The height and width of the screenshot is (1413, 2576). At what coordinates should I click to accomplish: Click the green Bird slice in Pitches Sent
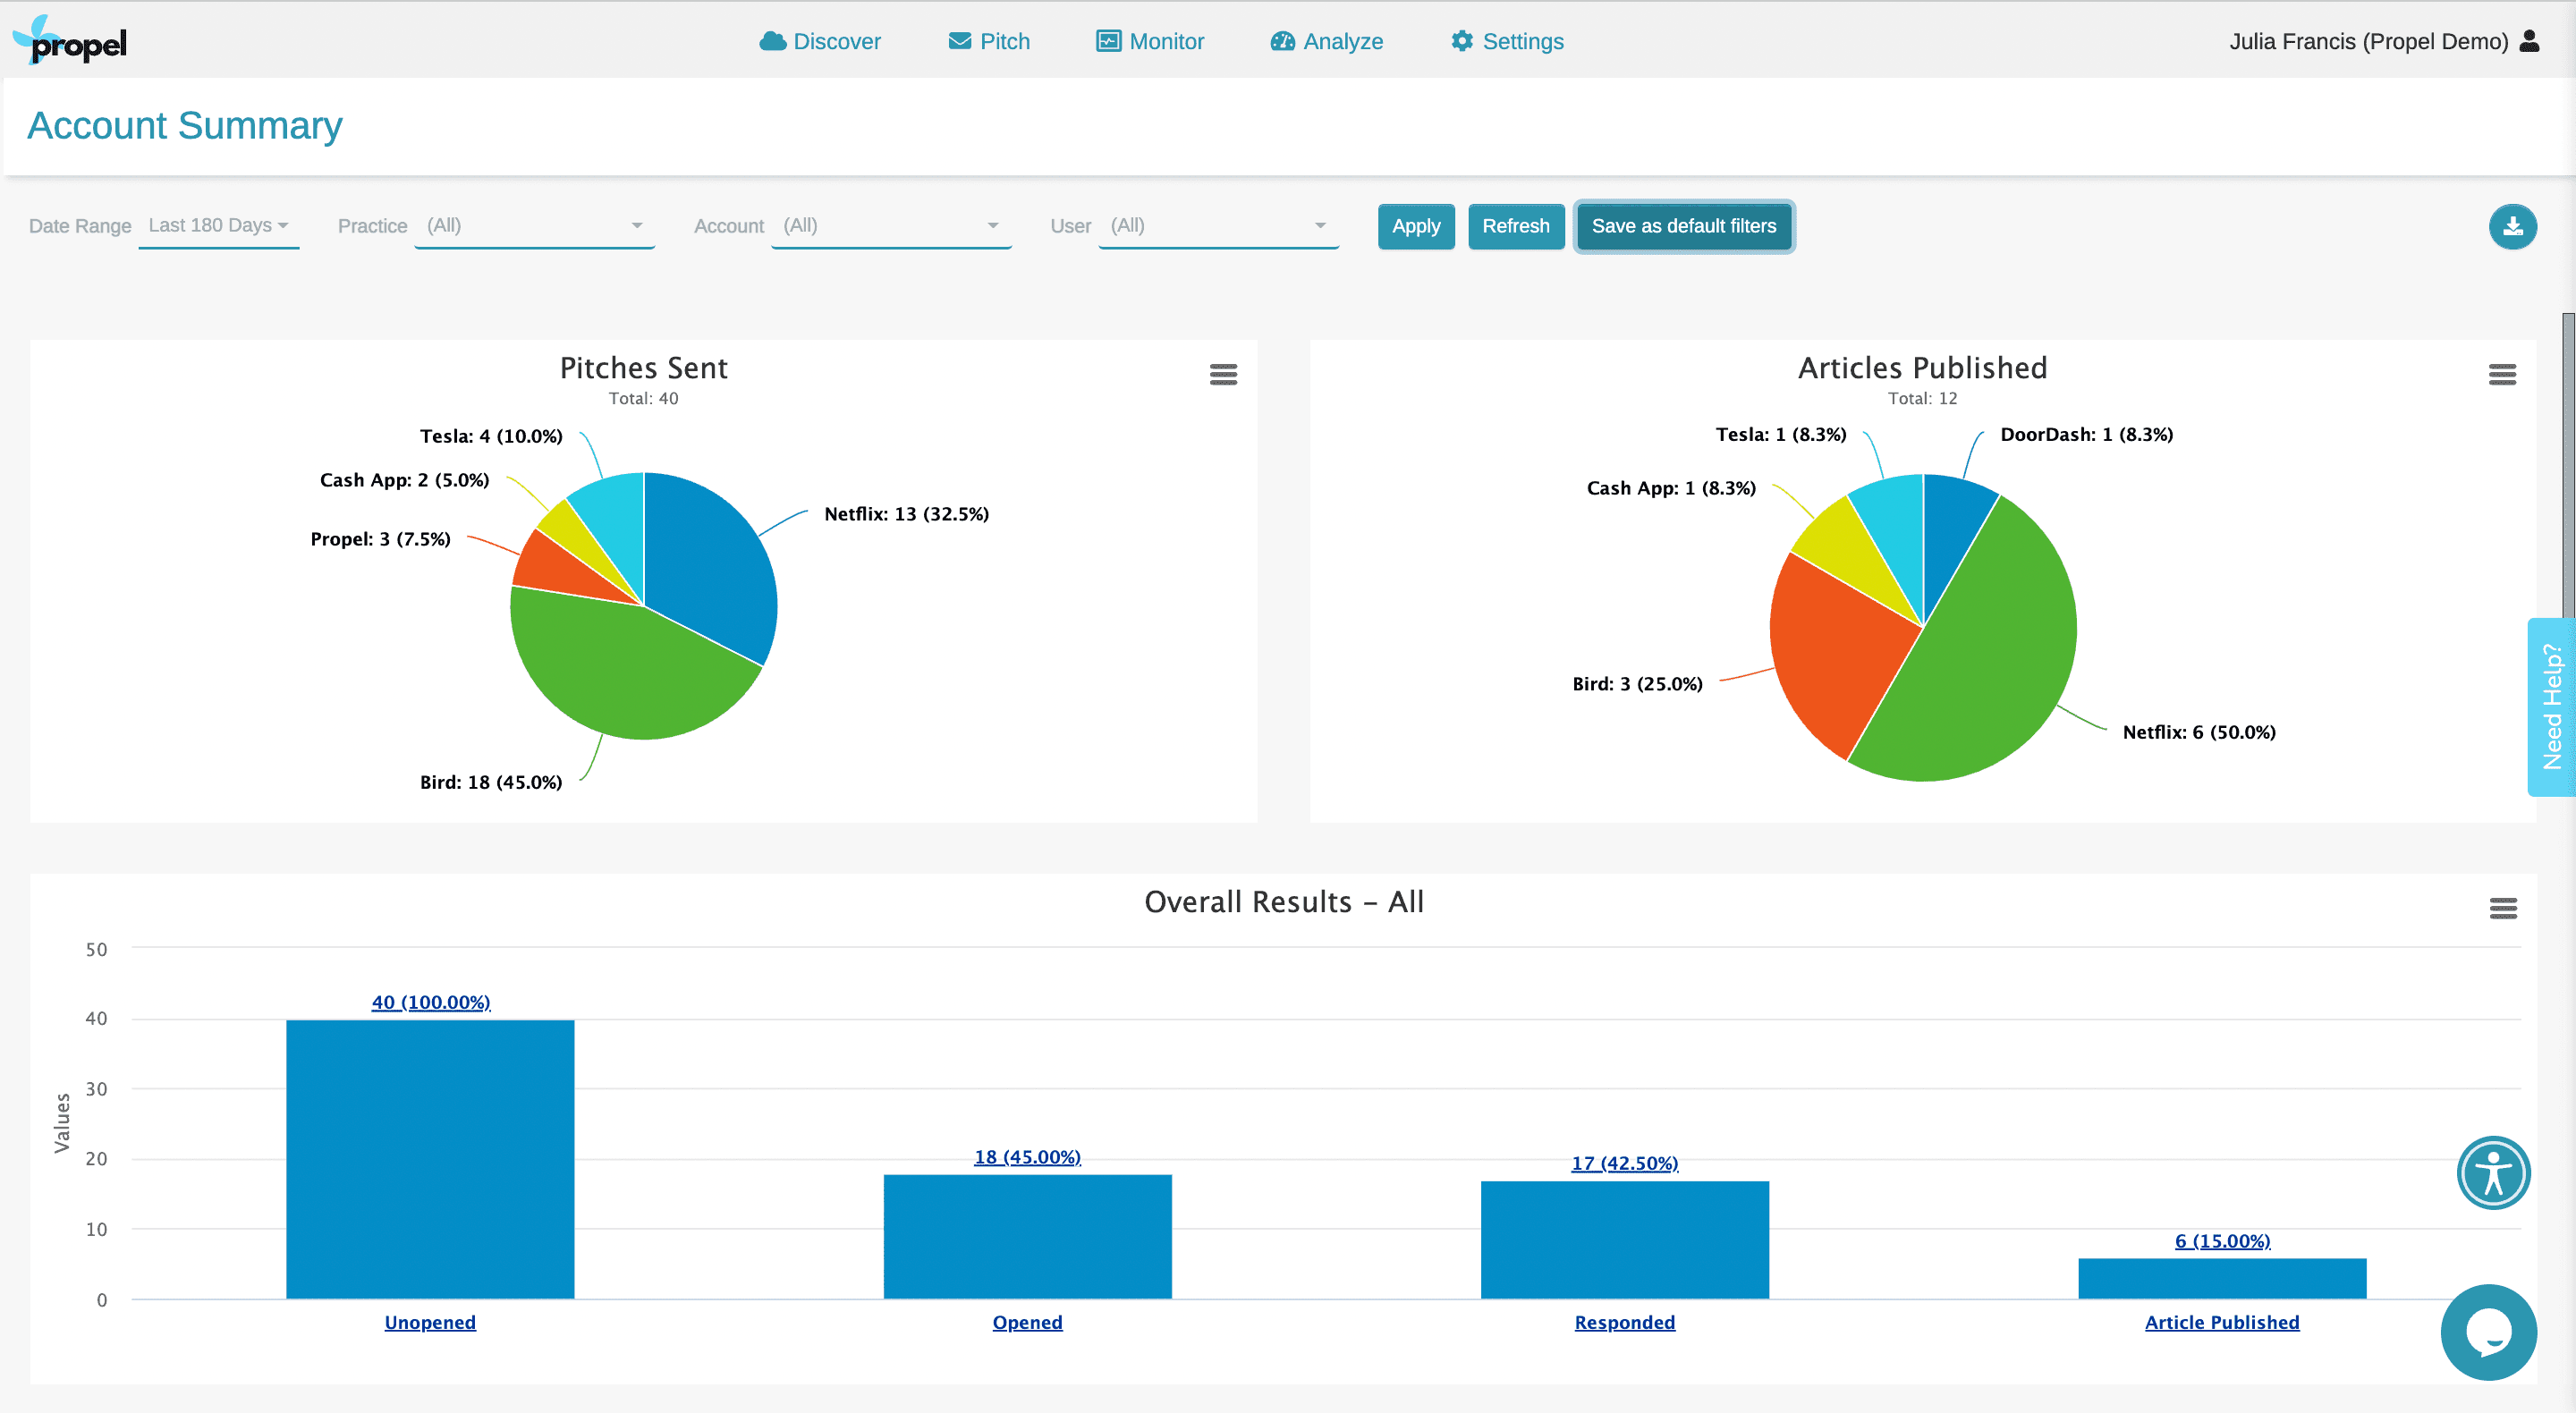[x=620, y=670]
